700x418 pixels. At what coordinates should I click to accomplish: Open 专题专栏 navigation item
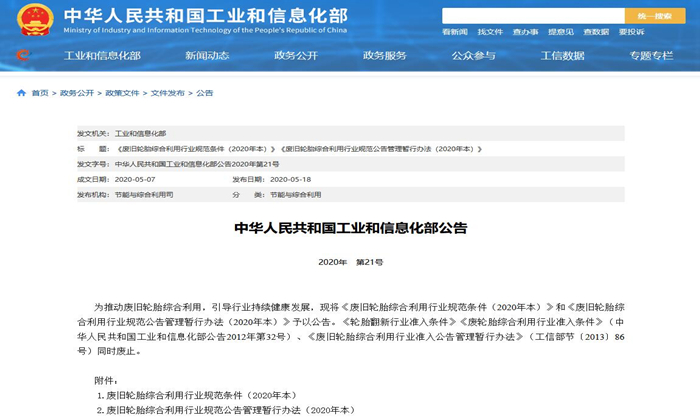pos(651,55)
